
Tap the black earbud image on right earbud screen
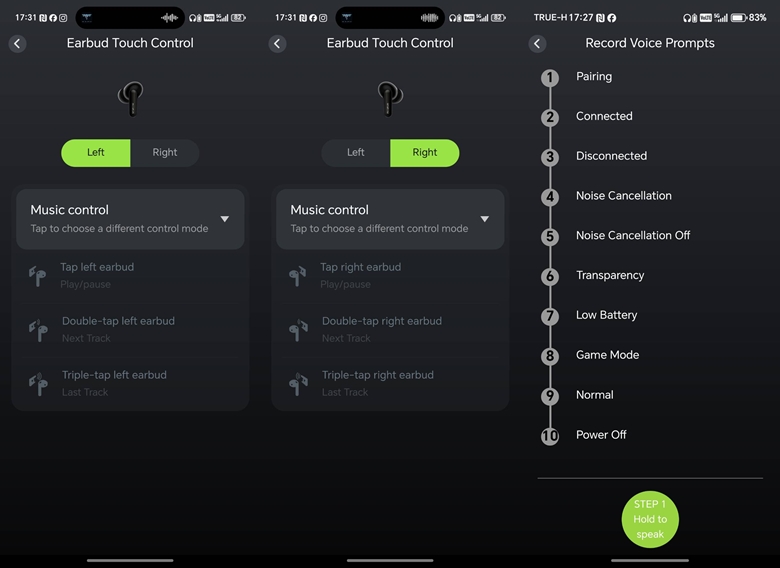[390, 97]
